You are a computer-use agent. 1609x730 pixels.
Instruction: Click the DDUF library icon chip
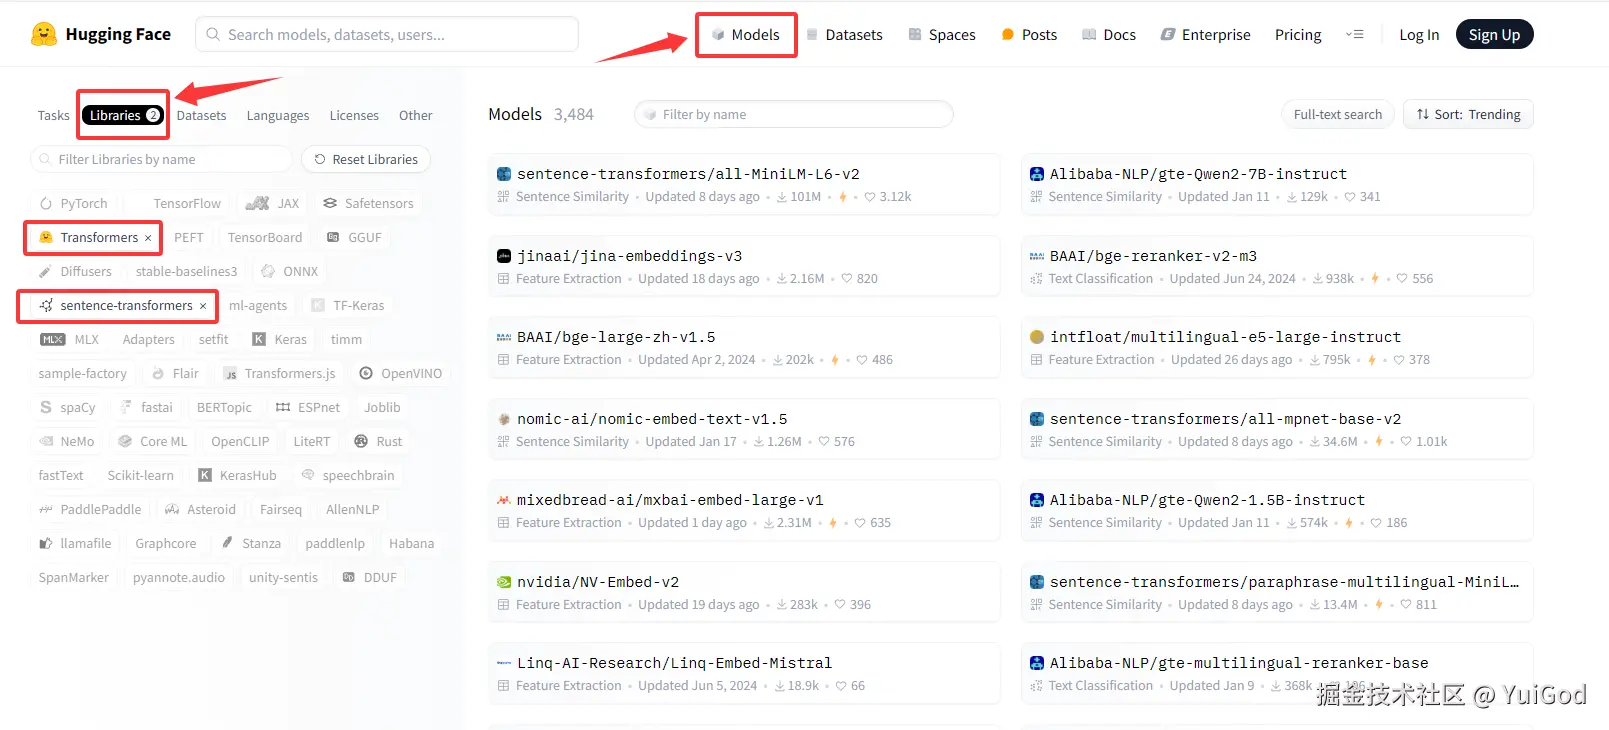(370, 577)
